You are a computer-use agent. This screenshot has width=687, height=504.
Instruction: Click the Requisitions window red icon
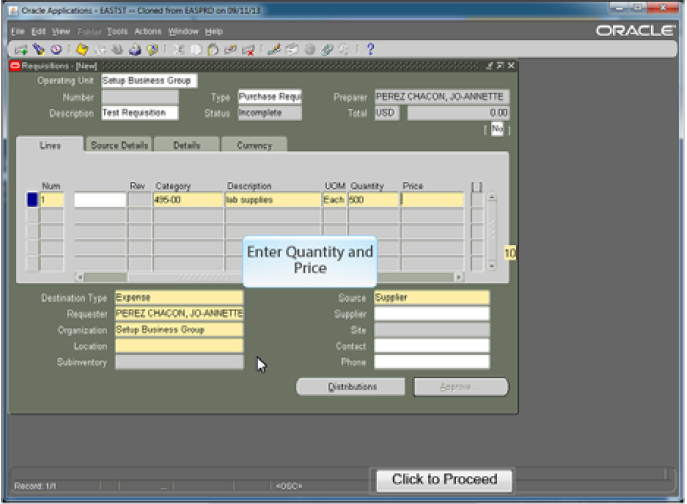coord(15,66)
